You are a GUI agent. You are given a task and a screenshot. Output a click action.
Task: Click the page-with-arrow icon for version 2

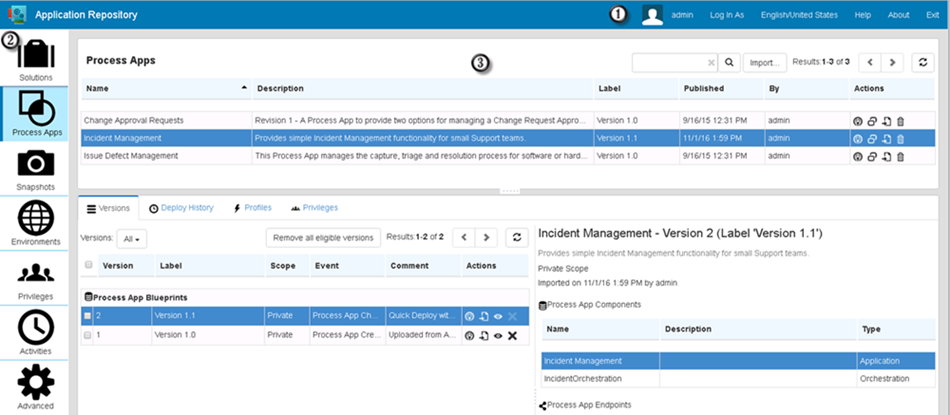click(x=484, y=316)
